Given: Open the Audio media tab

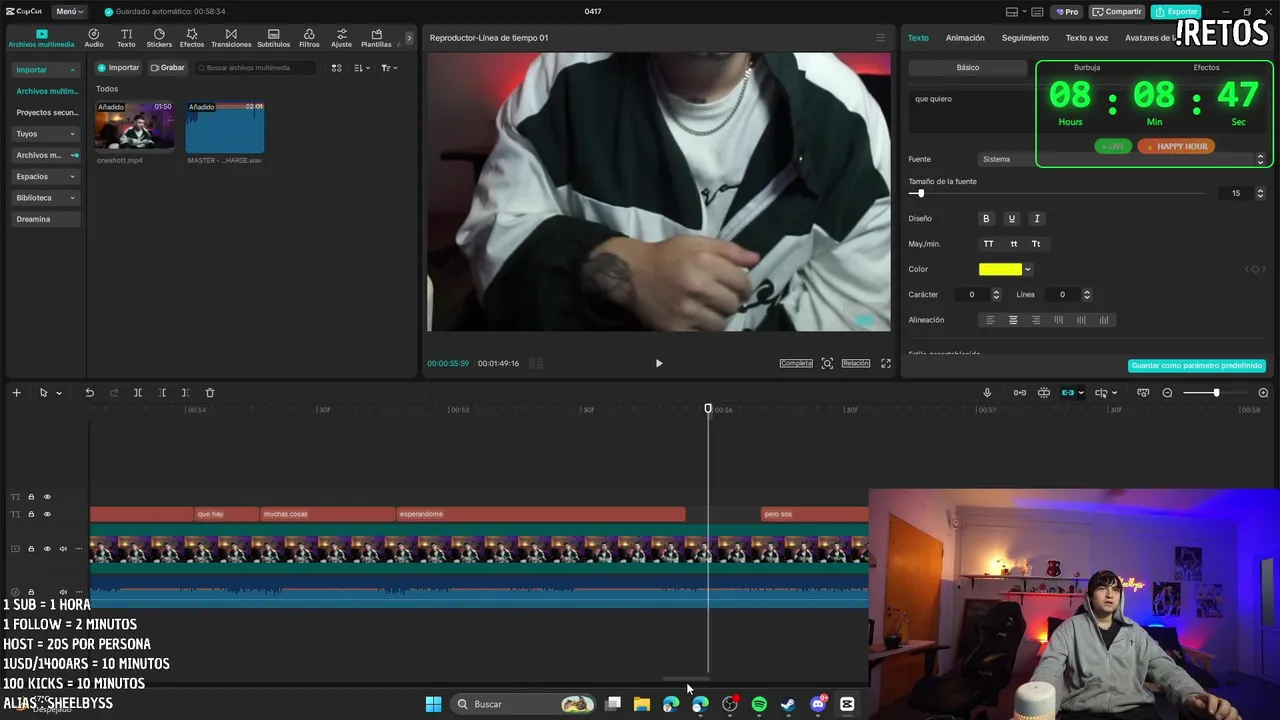Looking at the screenshot, I should tap(94, 38).
